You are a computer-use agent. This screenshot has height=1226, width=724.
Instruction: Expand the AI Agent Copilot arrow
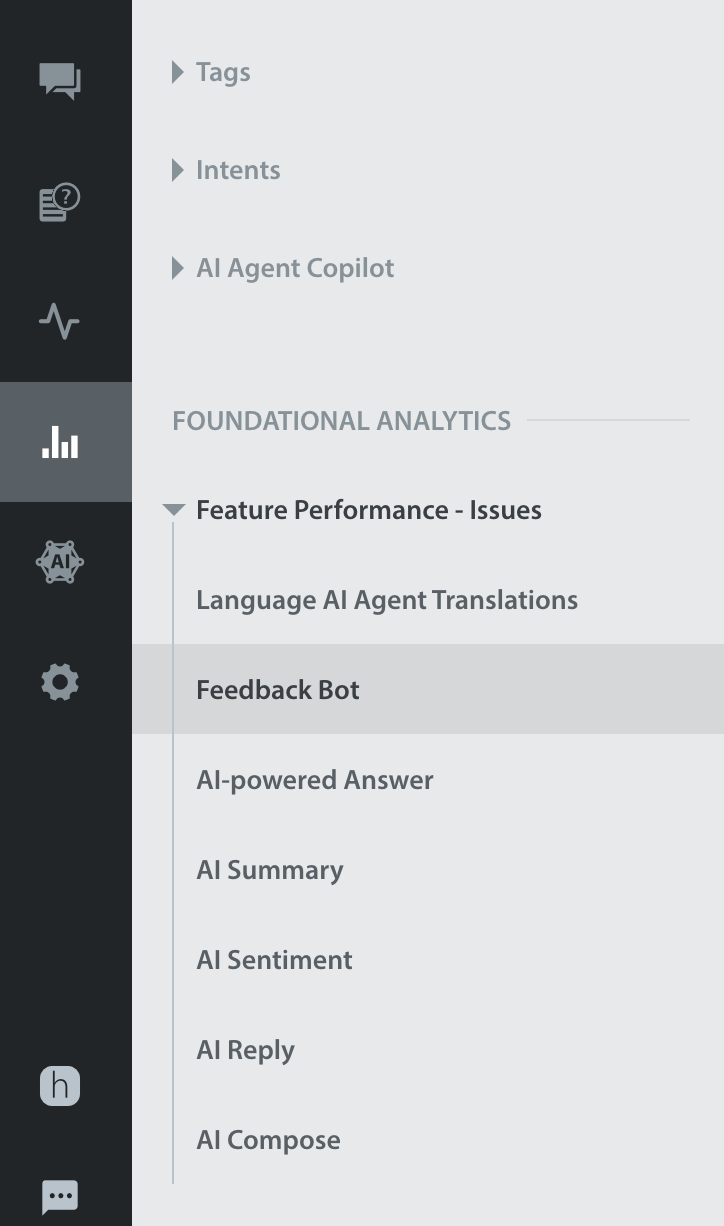(178, 268)
